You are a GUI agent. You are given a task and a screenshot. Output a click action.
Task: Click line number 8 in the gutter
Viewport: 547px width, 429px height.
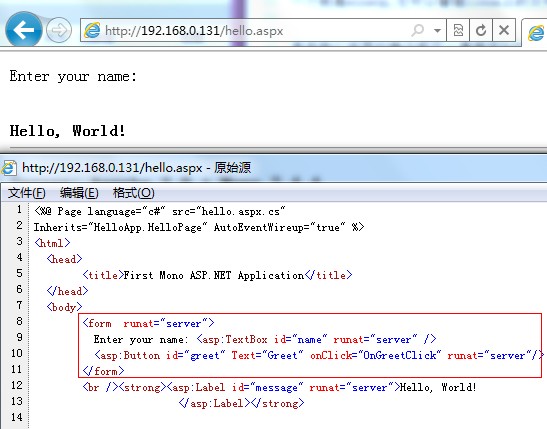[20, 321]
